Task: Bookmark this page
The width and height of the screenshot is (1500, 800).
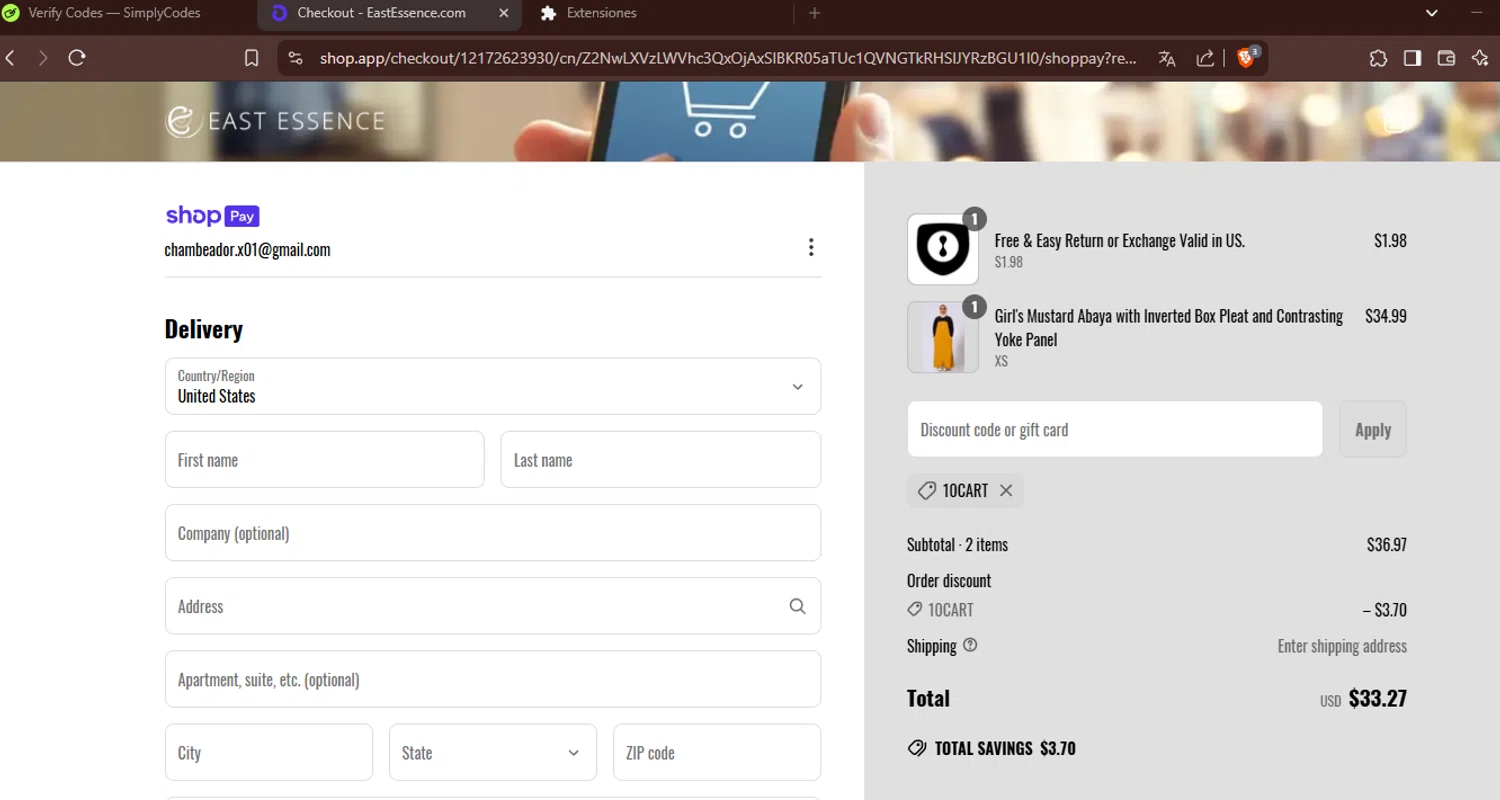Action: click(252, 58)
